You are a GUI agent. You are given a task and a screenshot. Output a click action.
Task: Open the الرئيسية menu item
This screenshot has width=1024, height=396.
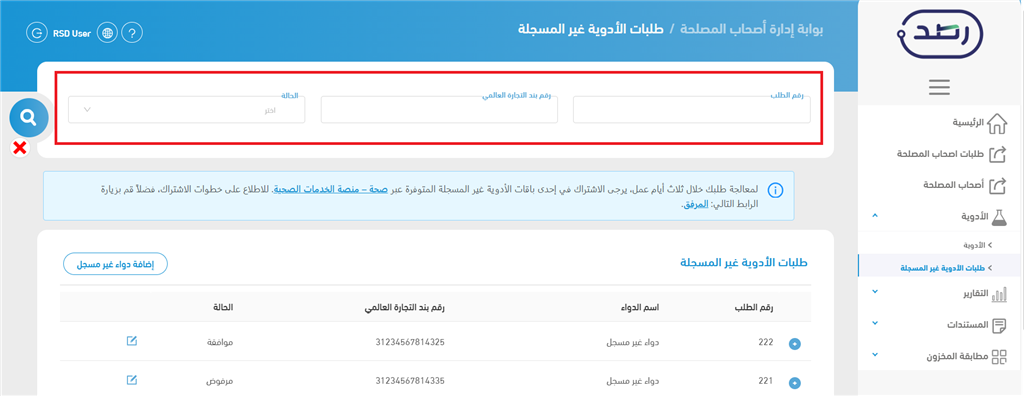(x=968, y=123)
